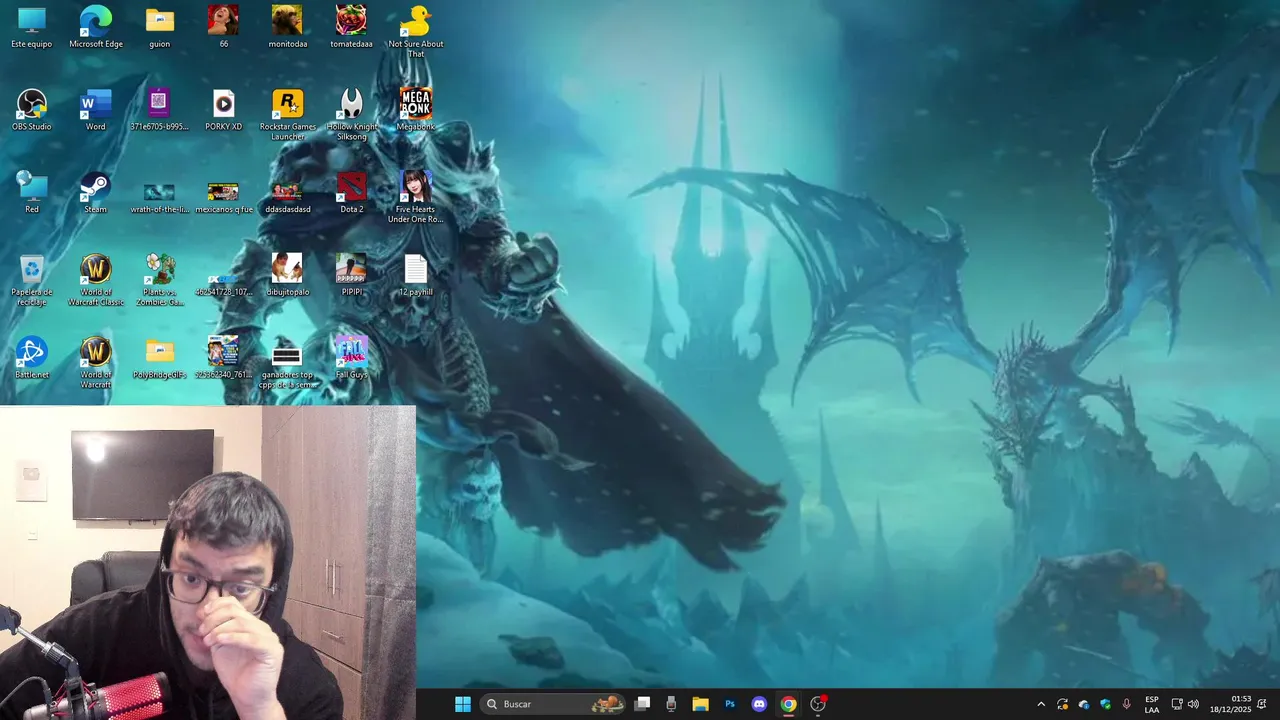The height and width of the screenshot is (720, 1280).
Task: Open the volume speaker tray control
Action: point(1193,704)
